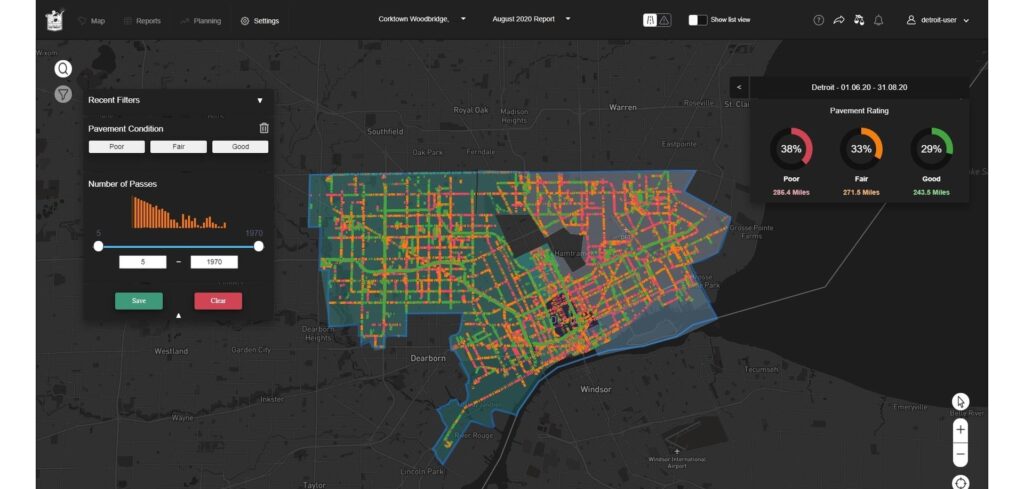Image resolution: width=1024 pixels, height=489 pixels.
Task: Zoom in on the map
Action: tap(960, 430)
